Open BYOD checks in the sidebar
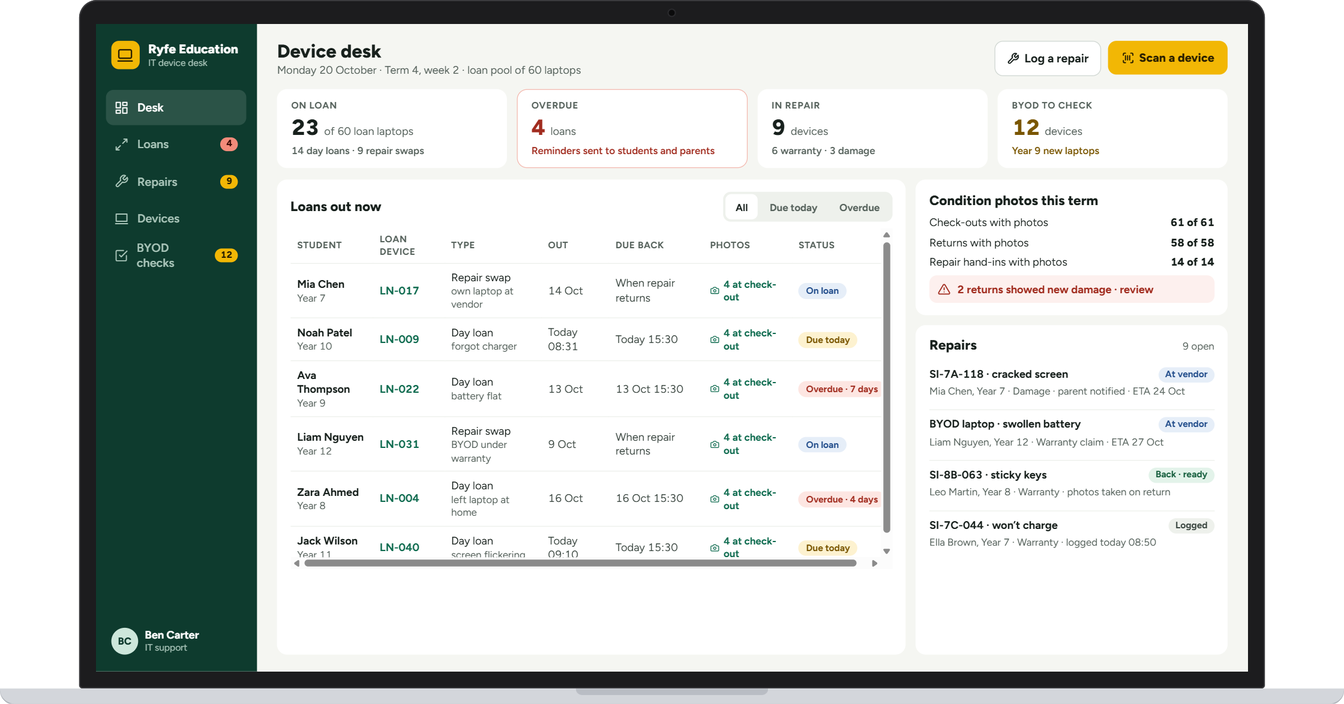1344x704 pixels. [x=176, y=255]
